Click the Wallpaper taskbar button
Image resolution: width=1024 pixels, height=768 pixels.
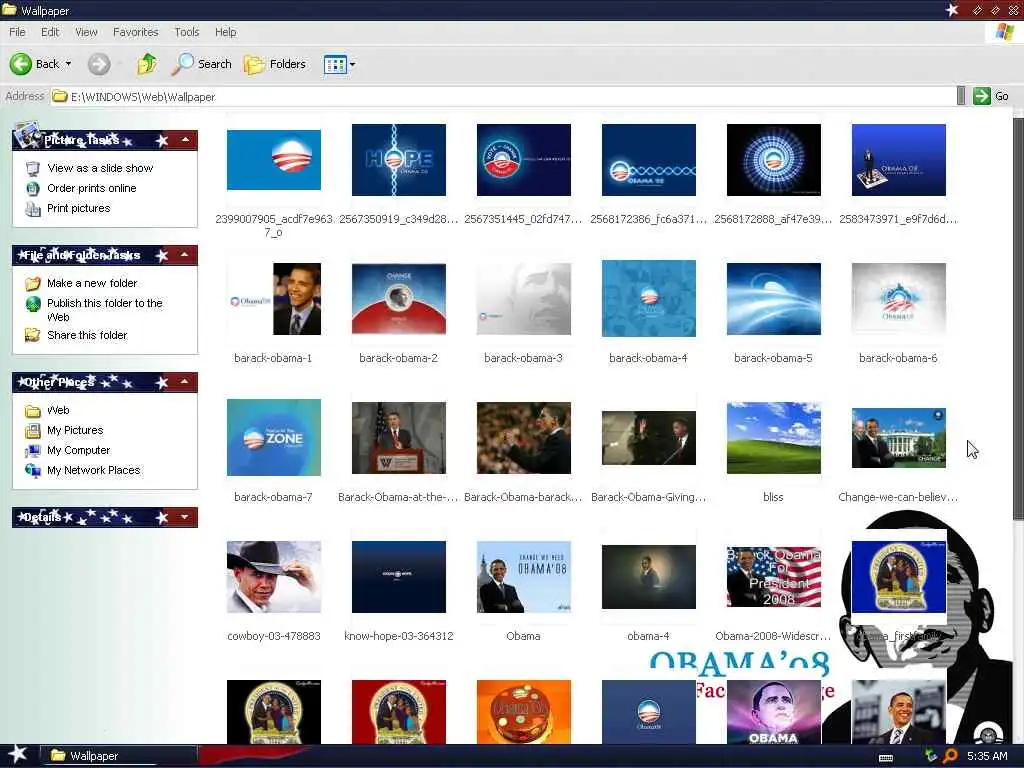click(119, 756)
